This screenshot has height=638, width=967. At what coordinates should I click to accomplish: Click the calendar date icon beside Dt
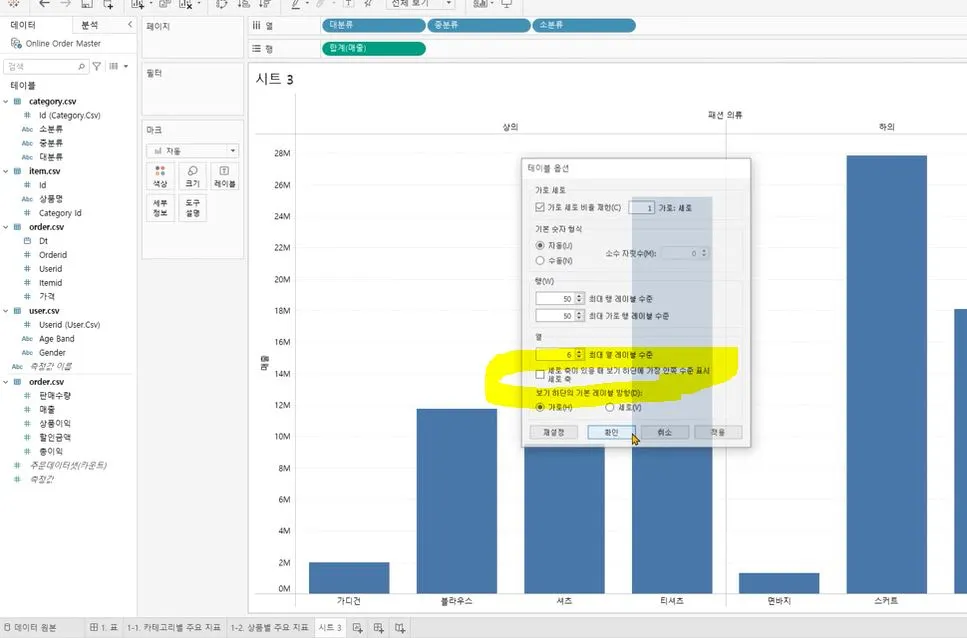pyautogui.click(x=27, y=240)
